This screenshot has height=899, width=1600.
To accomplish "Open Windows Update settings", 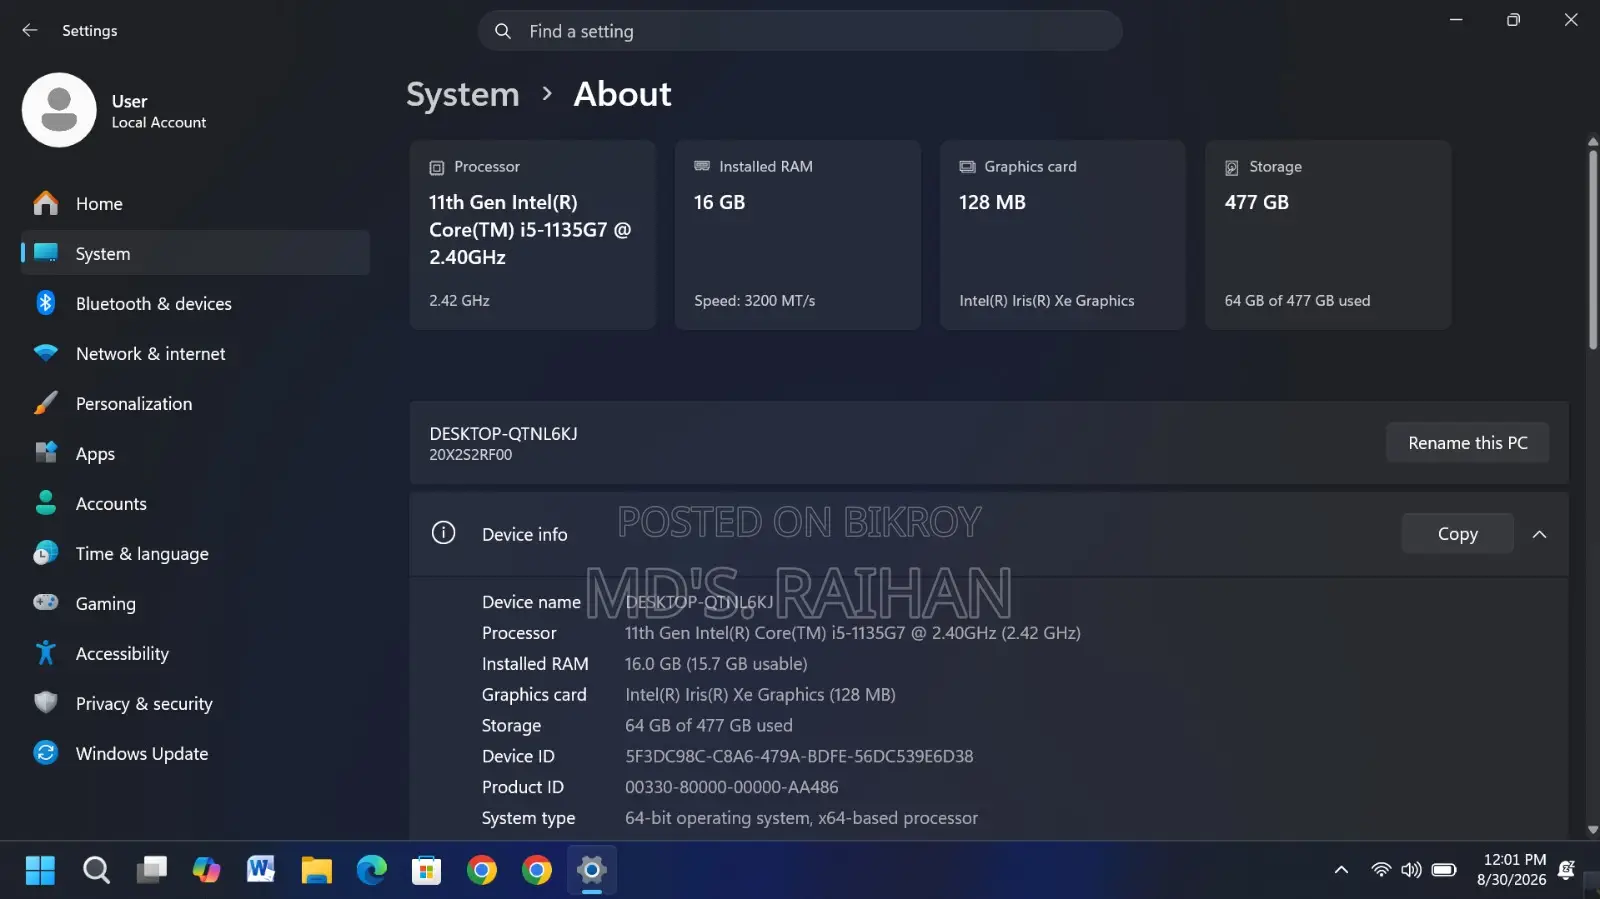I will [x=195, y=753].
